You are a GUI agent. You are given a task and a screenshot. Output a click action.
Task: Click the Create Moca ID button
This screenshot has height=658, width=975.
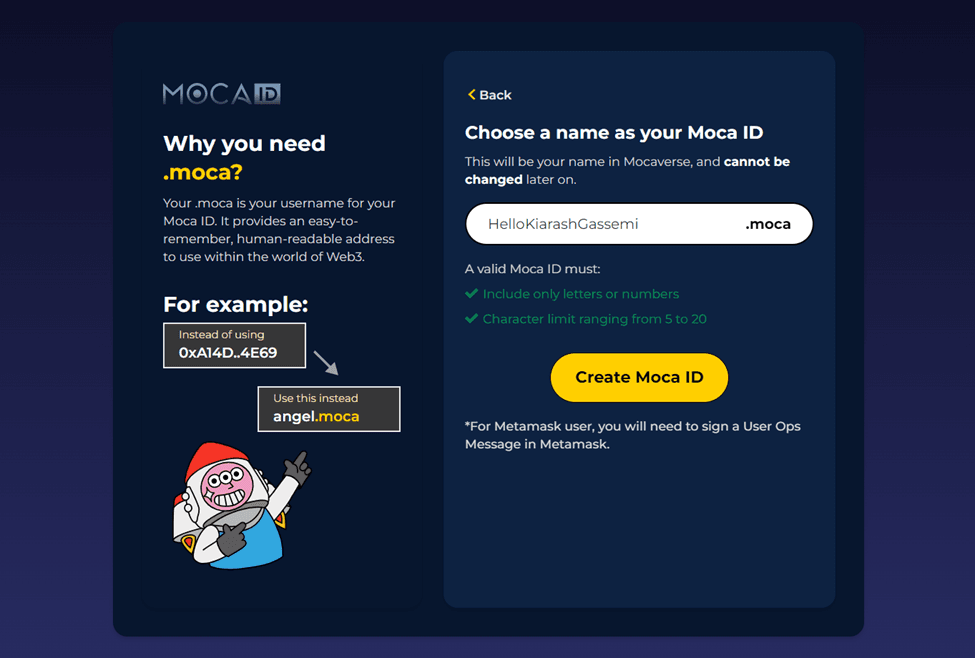point(639,378)
